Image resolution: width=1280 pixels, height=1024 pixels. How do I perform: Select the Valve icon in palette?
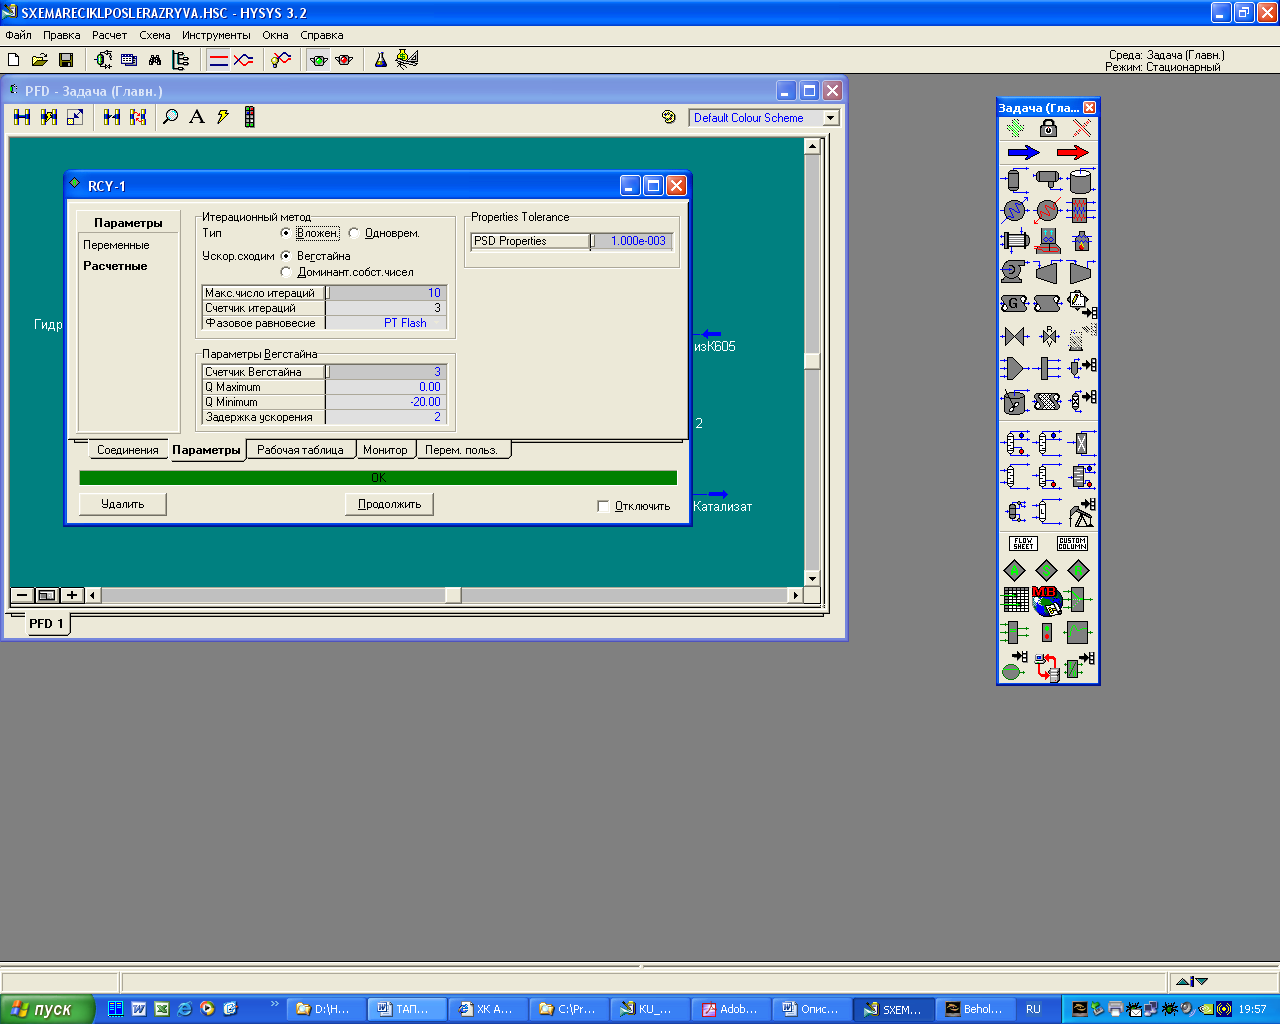[x=1015, y=337]
